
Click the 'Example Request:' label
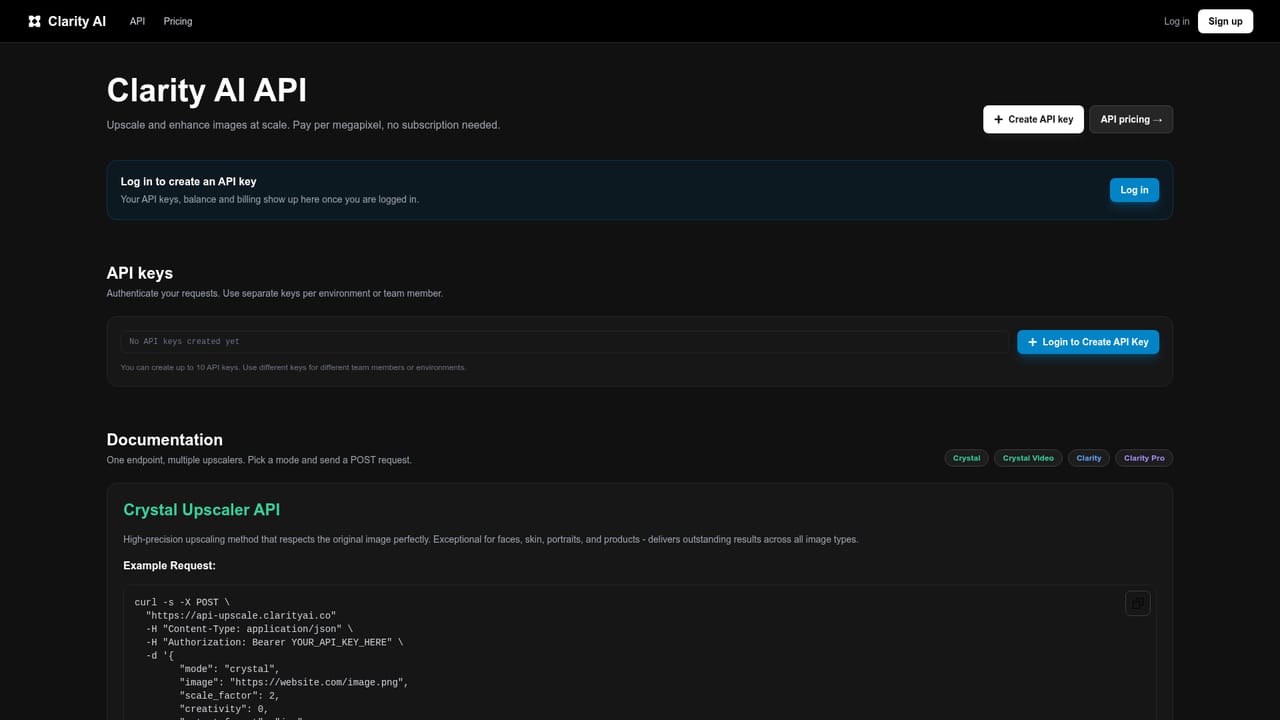[x=170, y=566]
